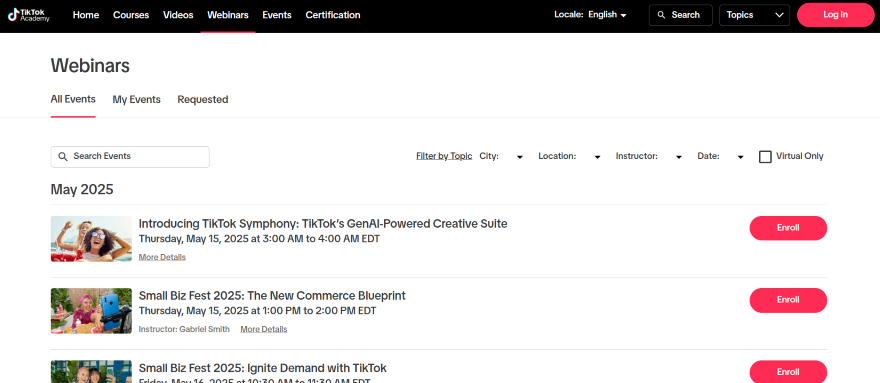Open Certification in navigation bar
880x383 pixels.
(333, 15)
